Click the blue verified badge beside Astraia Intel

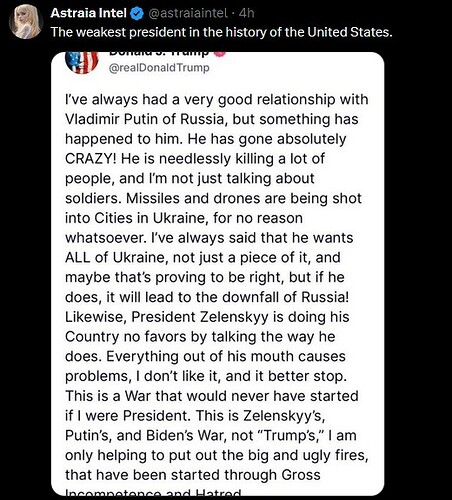136,13
